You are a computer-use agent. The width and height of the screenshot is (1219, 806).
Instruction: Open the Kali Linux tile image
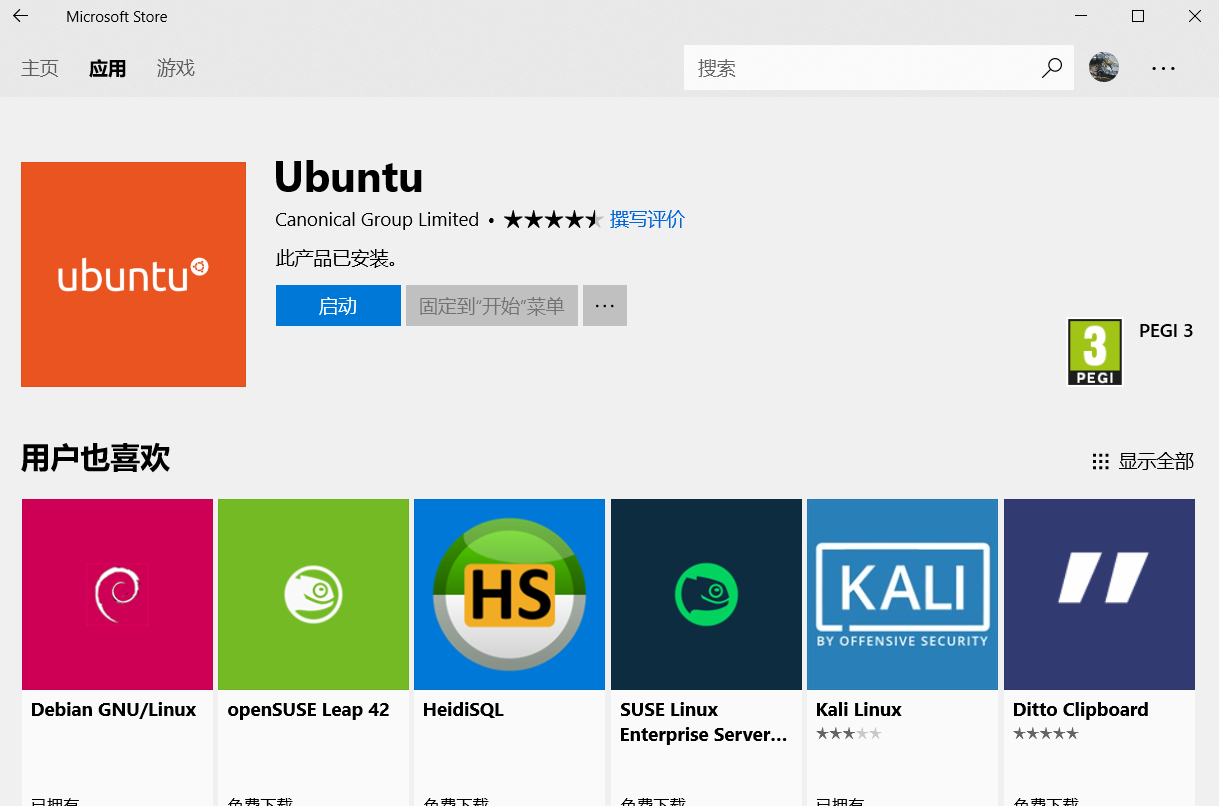(902, 594)
